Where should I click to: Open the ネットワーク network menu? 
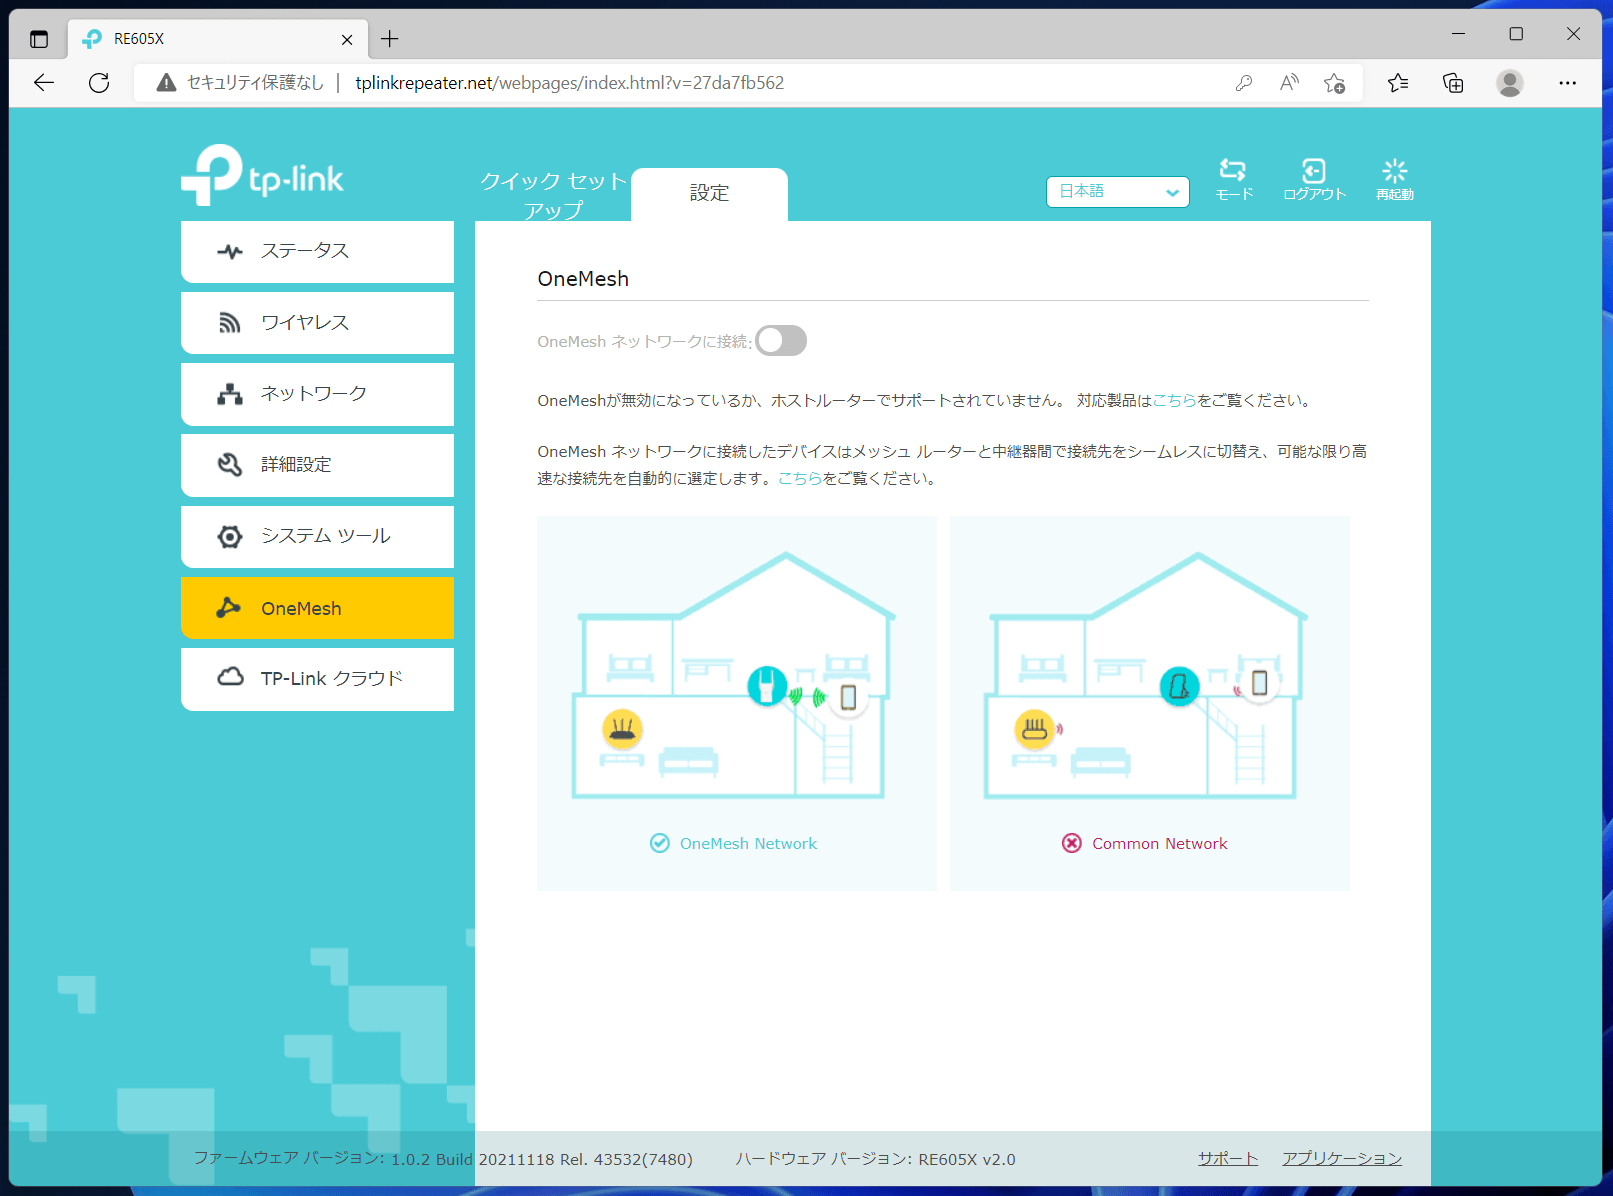(x=317, y=394)
